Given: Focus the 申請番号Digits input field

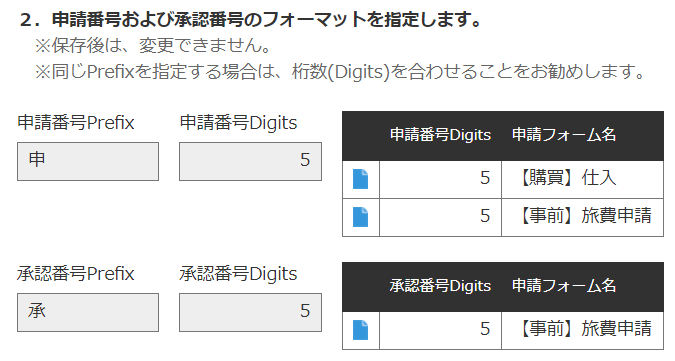Looking at the screenshot, I should pyautogui.click(x=250, y=161).
